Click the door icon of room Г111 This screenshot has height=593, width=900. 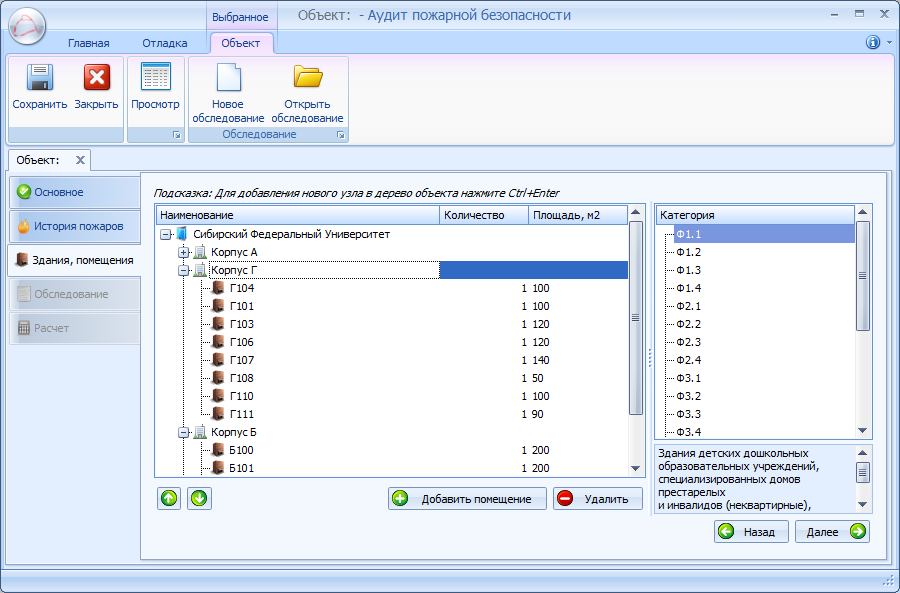tap(218, 414)
